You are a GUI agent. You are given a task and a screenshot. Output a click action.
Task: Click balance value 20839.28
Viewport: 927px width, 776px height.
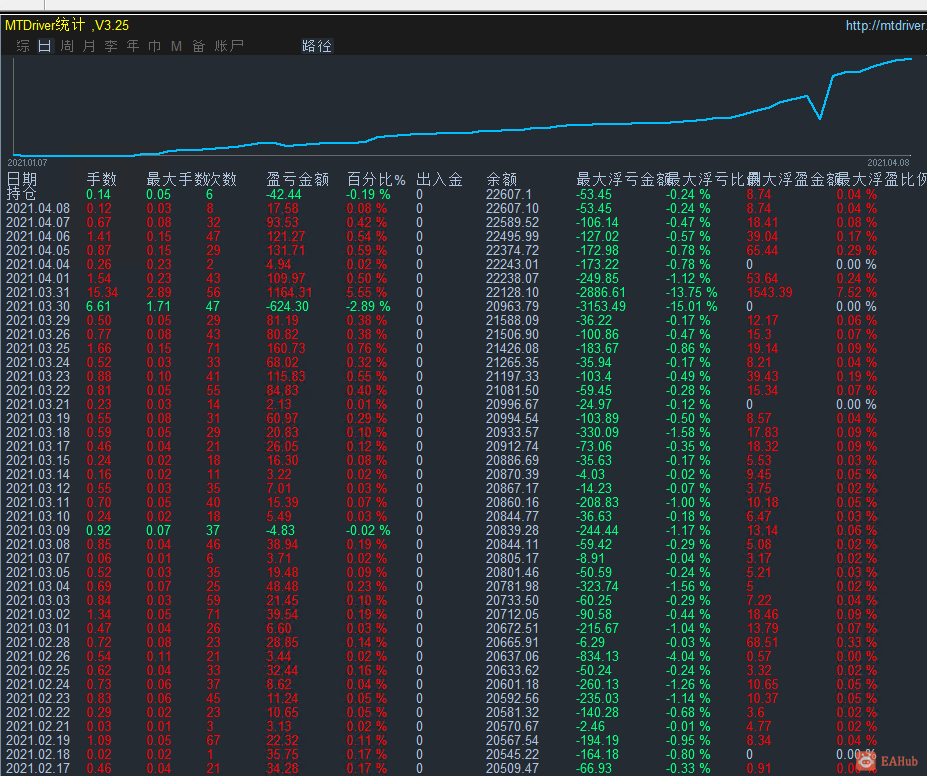pyautogui.click(x=513, y=531)
